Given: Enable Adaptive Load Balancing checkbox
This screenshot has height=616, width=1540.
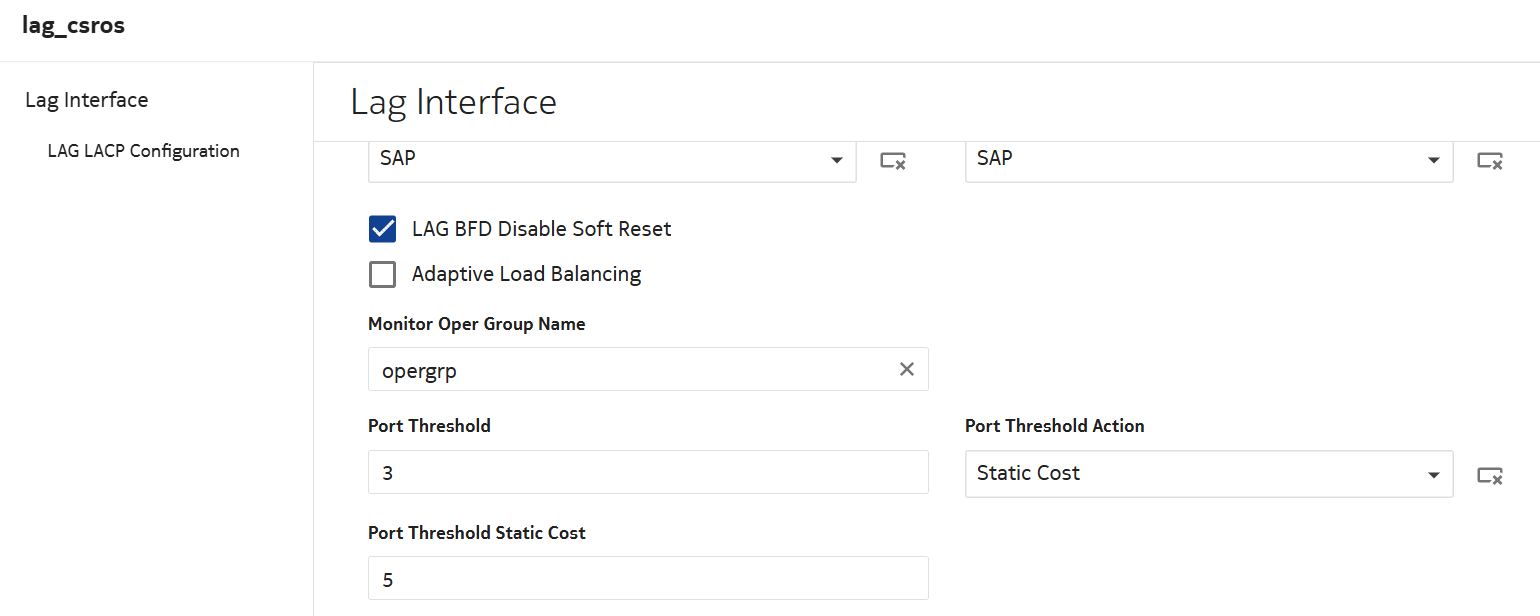Looking at the screenshot, I should point(382,274).
